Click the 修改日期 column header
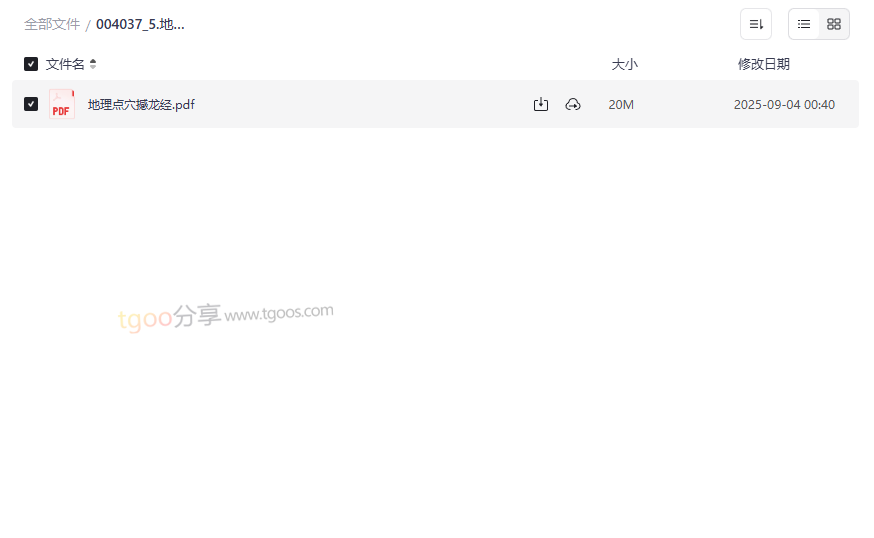 [764, 64]
